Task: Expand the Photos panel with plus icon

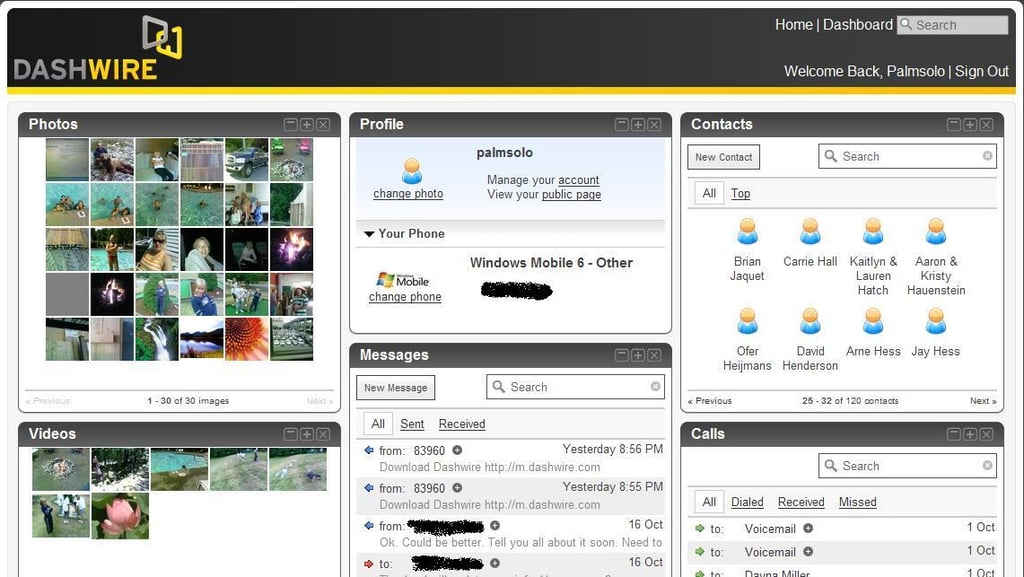Action: [307, 124]
